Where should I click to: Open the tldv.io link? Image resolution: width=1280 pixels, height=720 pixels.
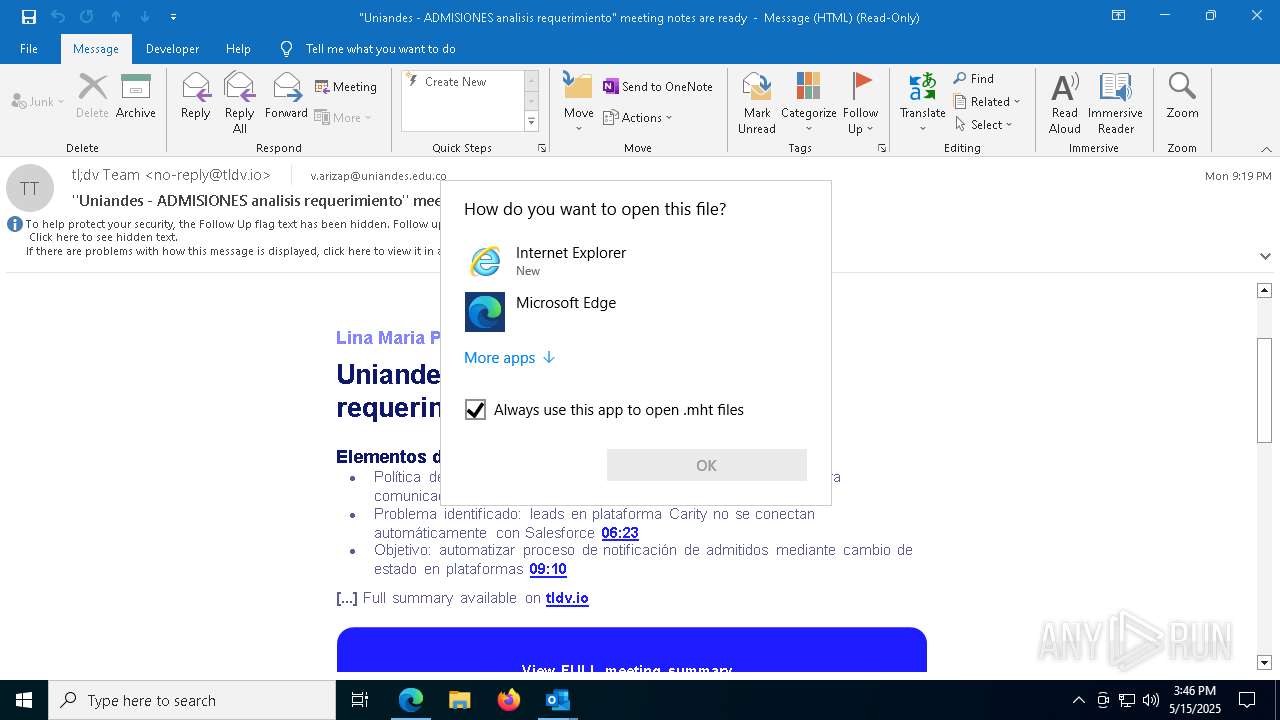567,598
